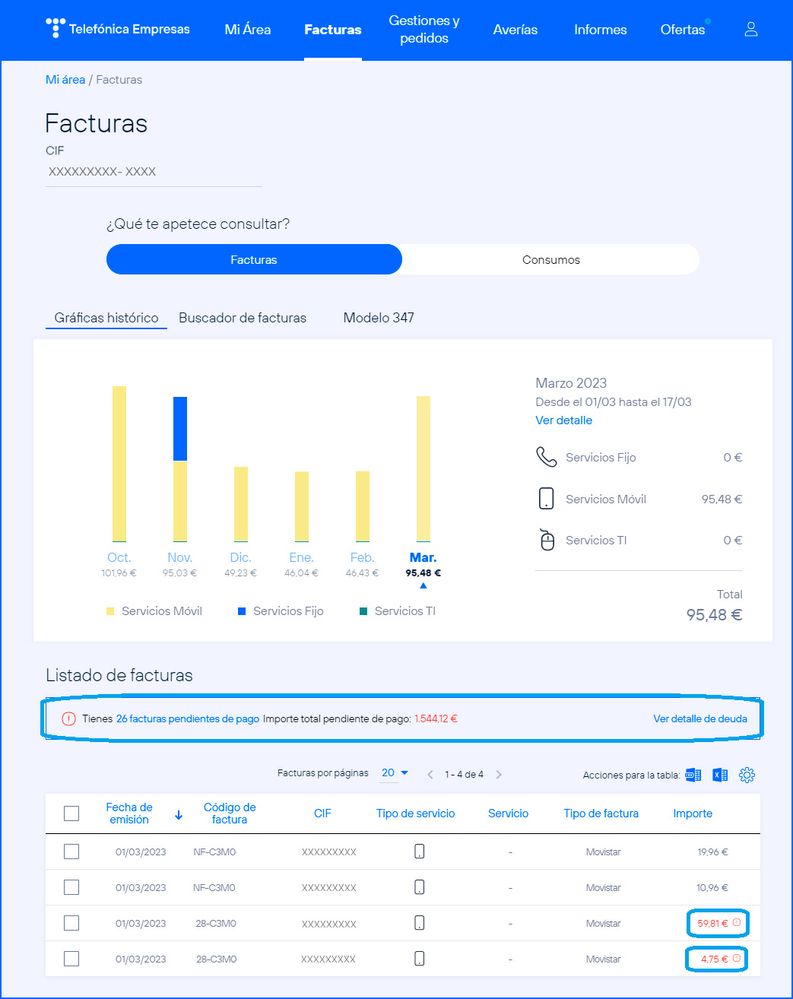
Task: Click mobile service icon in first invoice row
Action: [x=419, y=852]
